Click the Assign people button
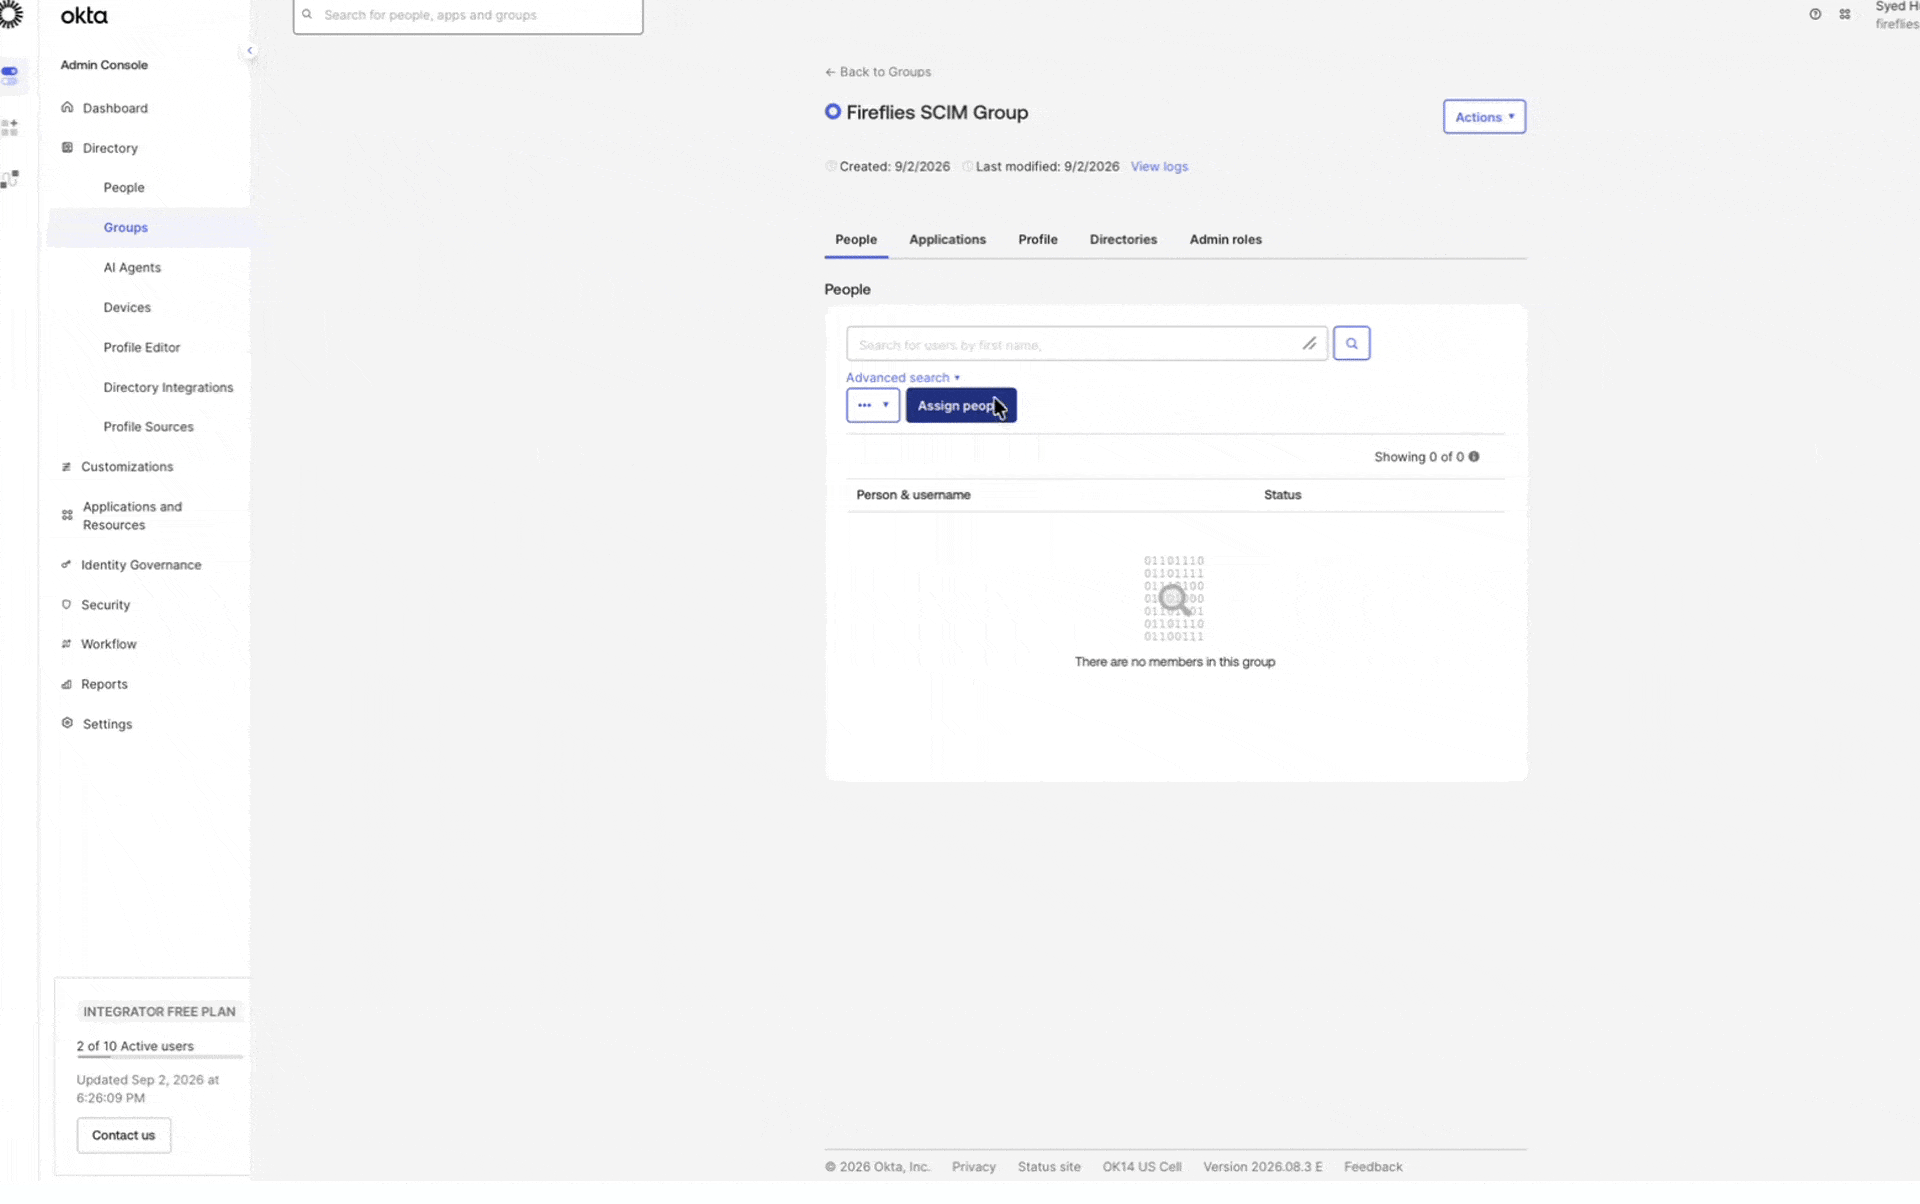This screenshot has height=1204, width=1920. point(961,405)
